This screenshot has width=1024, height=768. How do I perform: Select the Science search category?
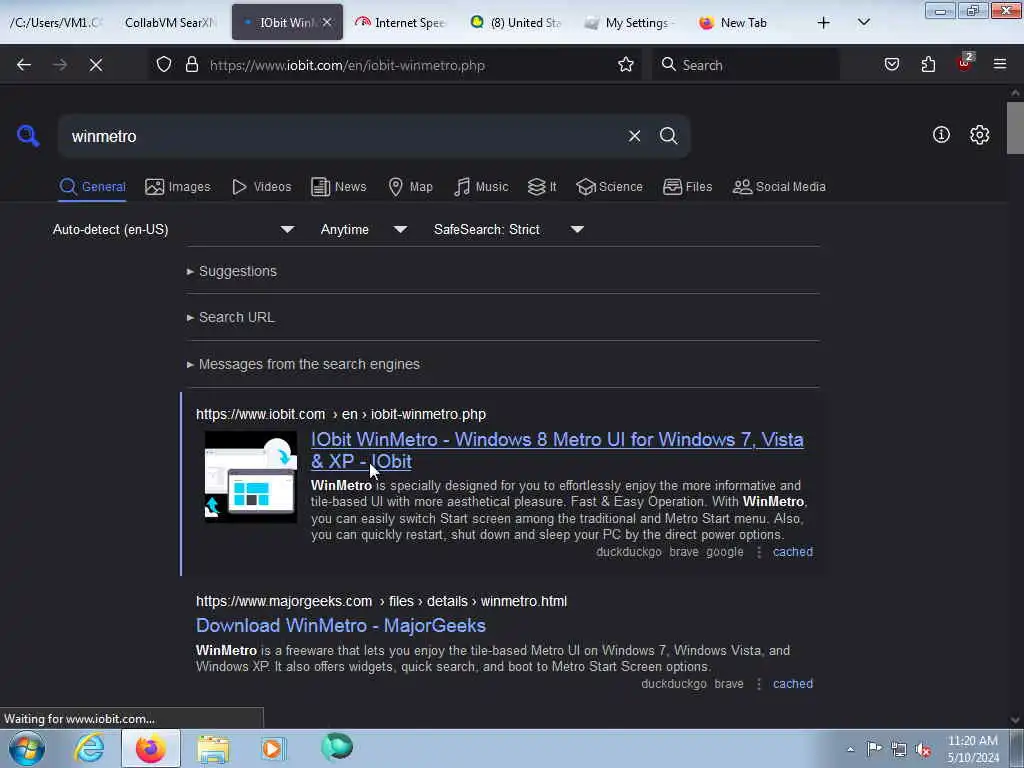[x=609, y=187]
